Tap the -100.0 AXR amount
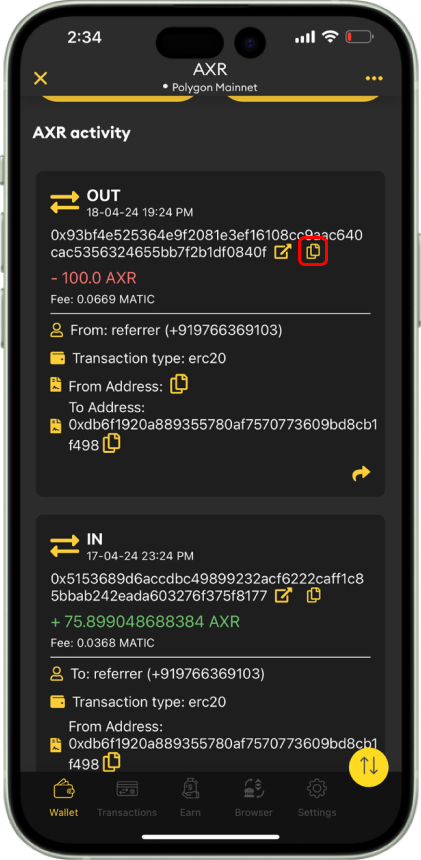 [94, 278]
